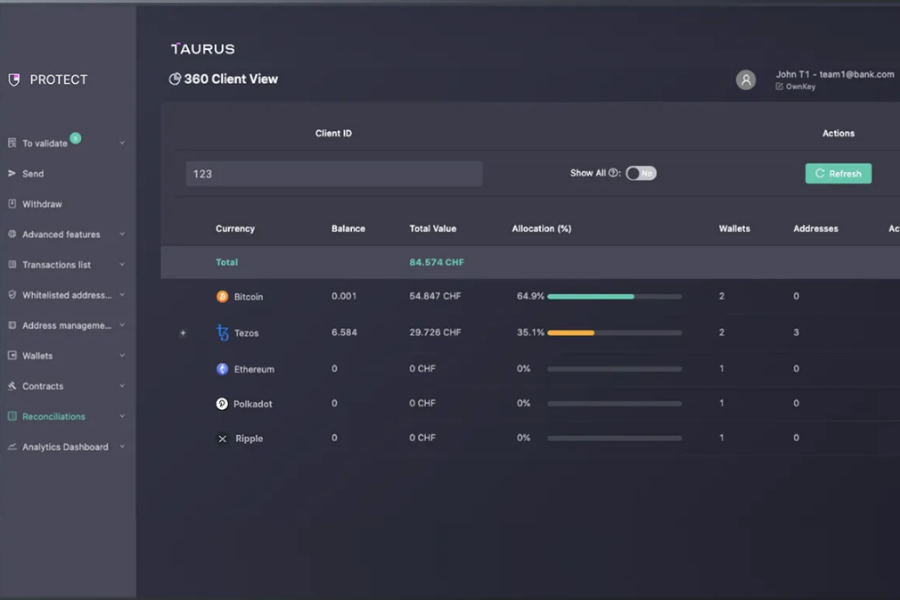
Task: Click the Ripple coin icon
Action: pos(222,439)
